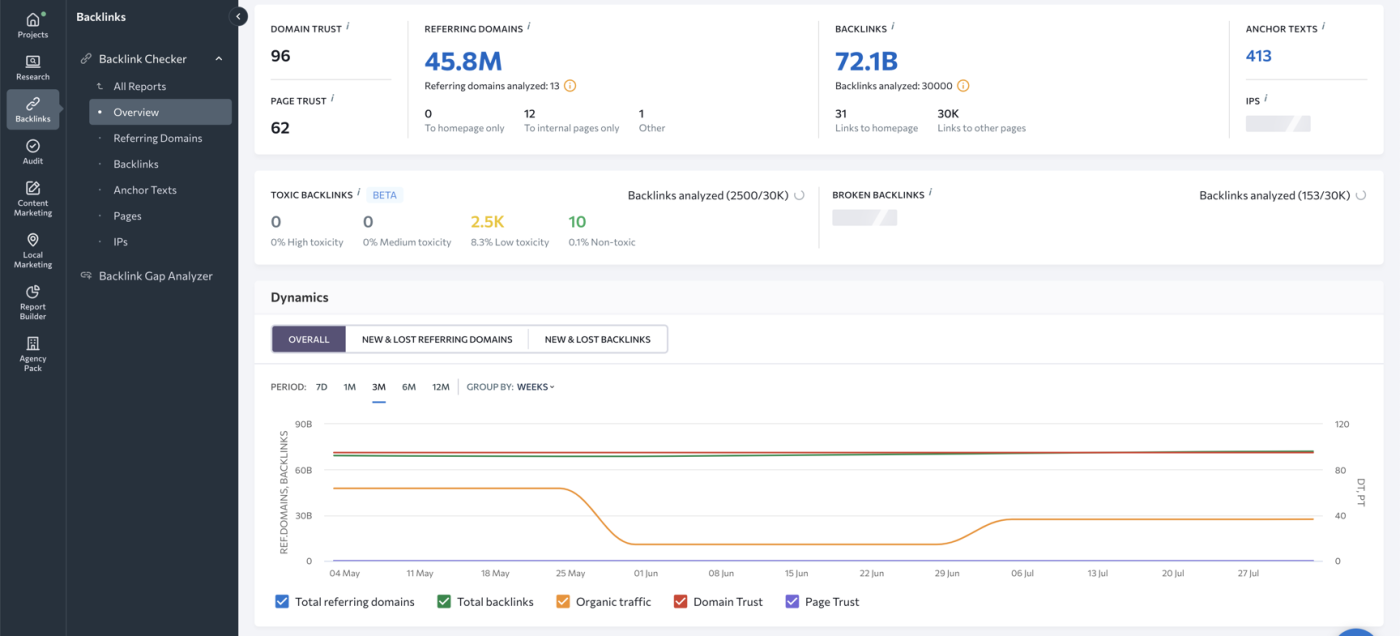Image resolution: width=1400 pixels, height=636 pixels.
Task: Open the Group By Weeks dropdown
Action: pos(535,387)
